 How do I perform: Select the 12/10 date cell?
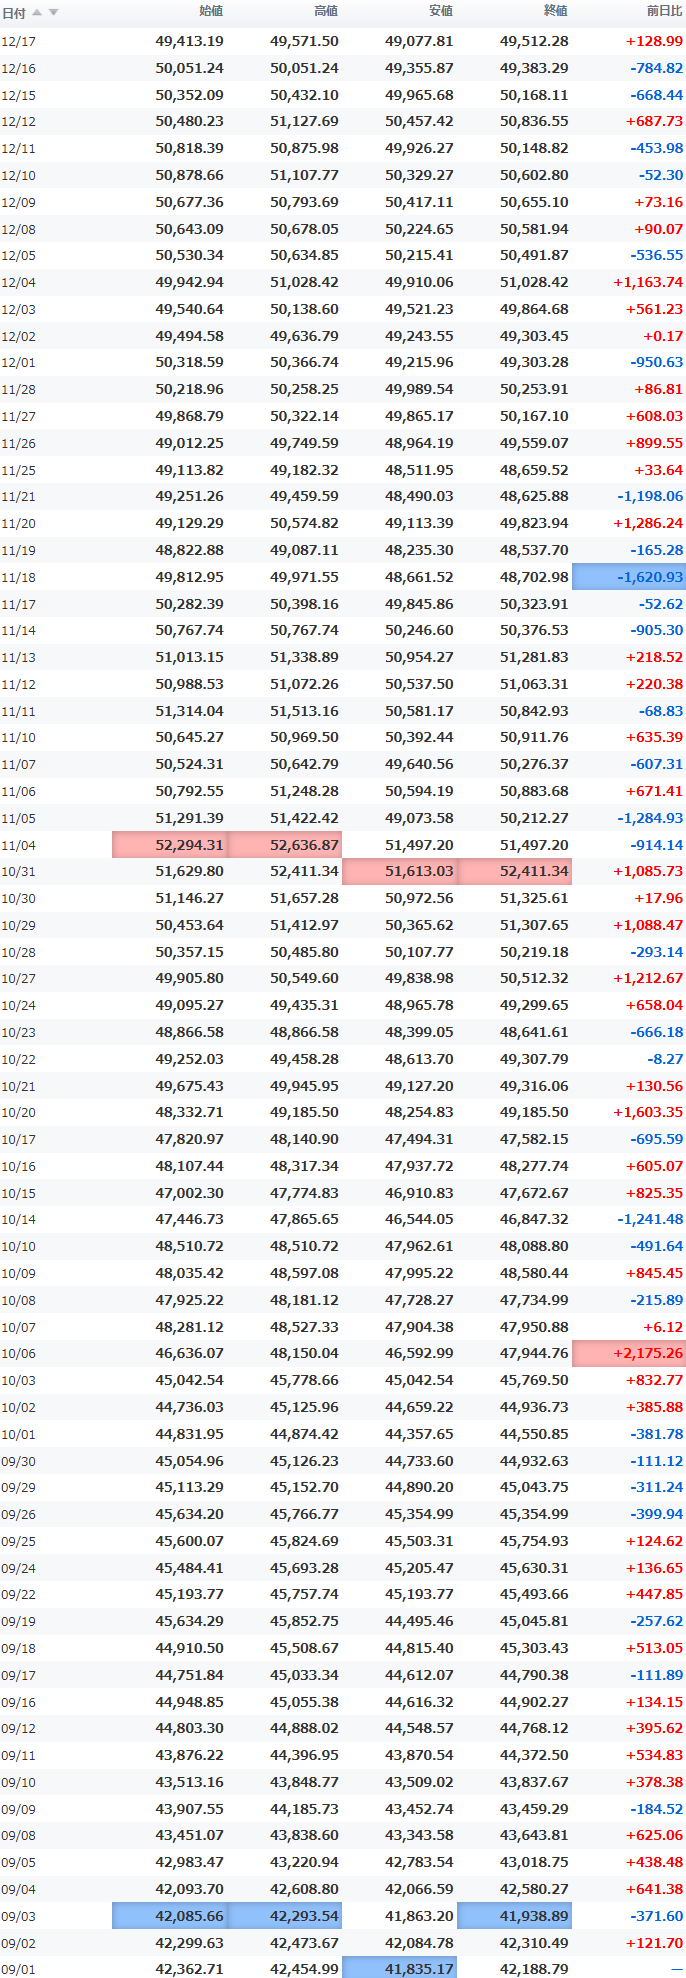(x=18, y=176)
